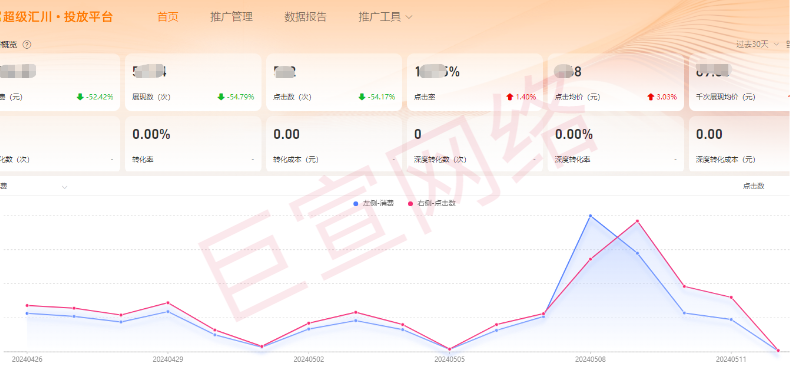Image resolution: width=790 pixels, height=370 pixels.
Task: Select the 深度转化率 0.00% card
Action: [616, 144]
